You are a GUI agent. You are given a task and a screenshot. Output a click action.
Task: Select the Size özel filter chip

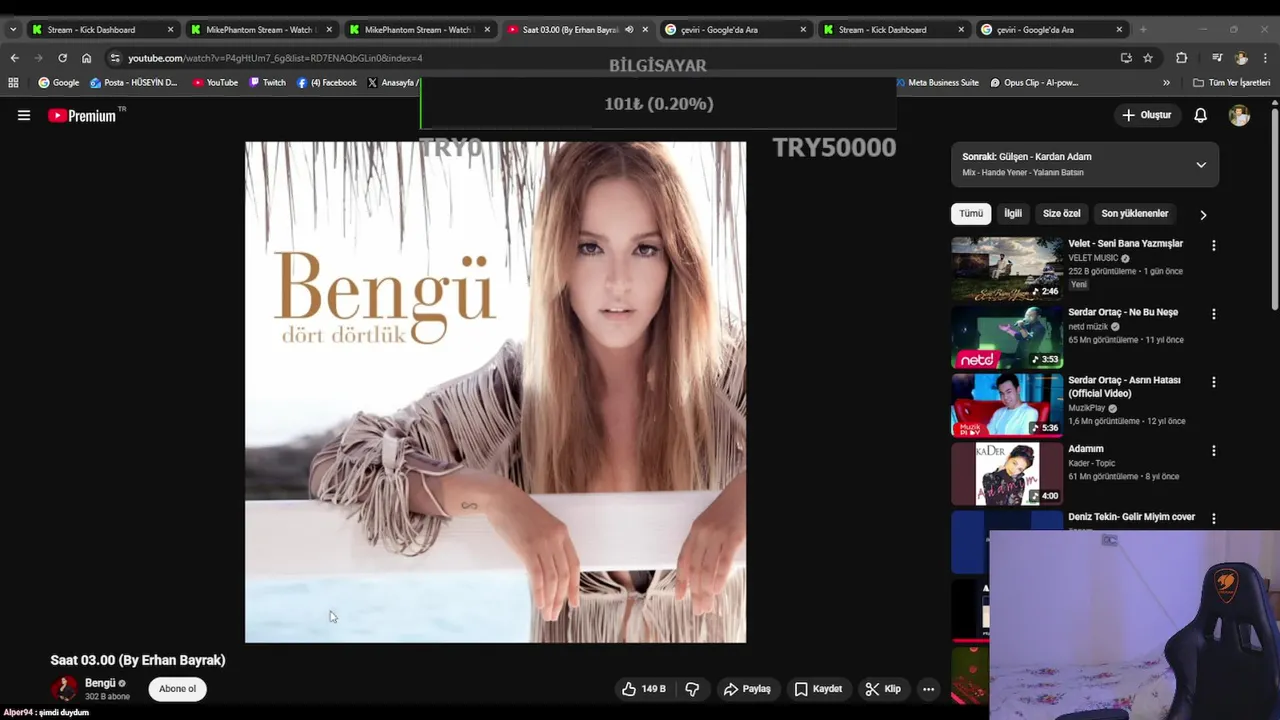(1061, 213)
